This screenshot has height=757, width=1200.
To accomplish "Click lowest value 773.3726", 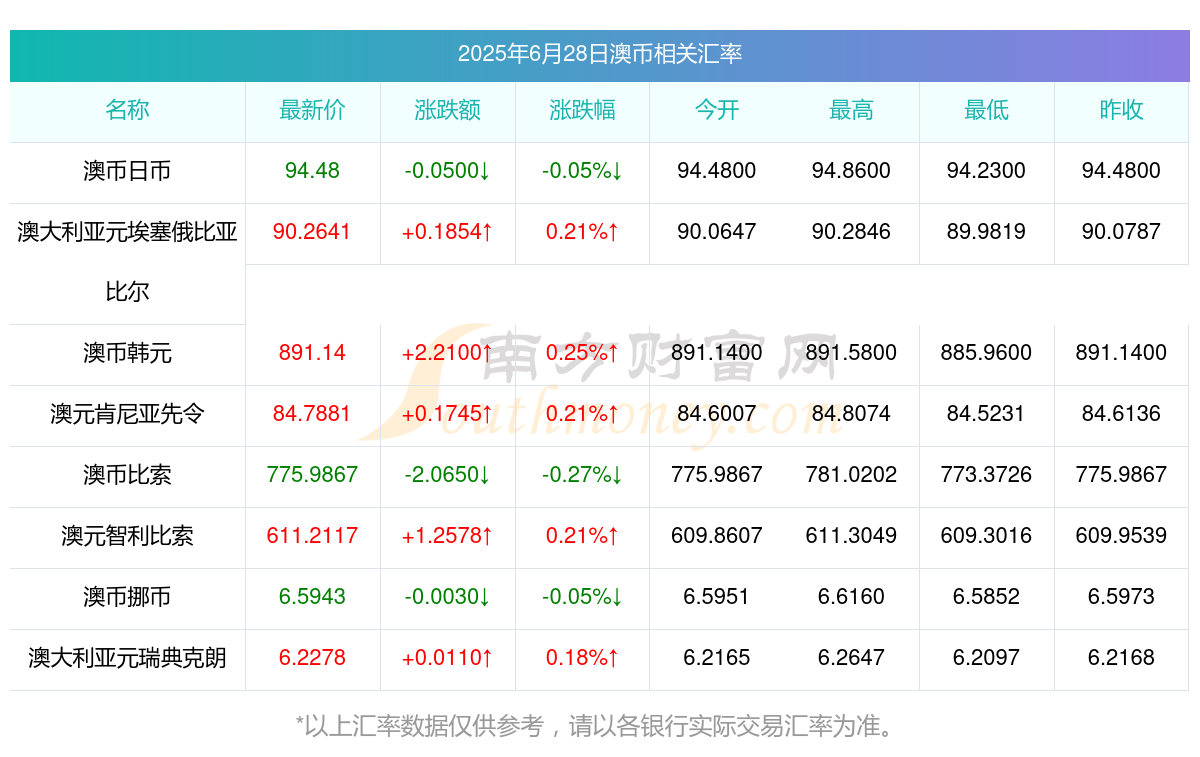I will (x=986, y=475).
